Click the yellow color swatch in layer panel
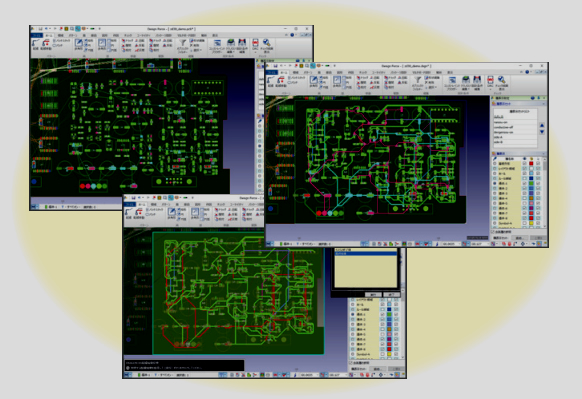The image size is (582, 399). [x=531, y=223]
